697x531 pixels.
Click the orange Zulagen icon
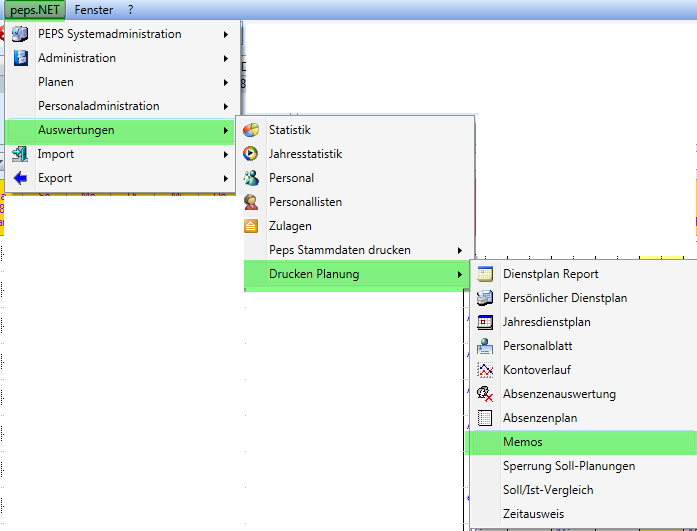pyautogui.click(x=251, y=226)
